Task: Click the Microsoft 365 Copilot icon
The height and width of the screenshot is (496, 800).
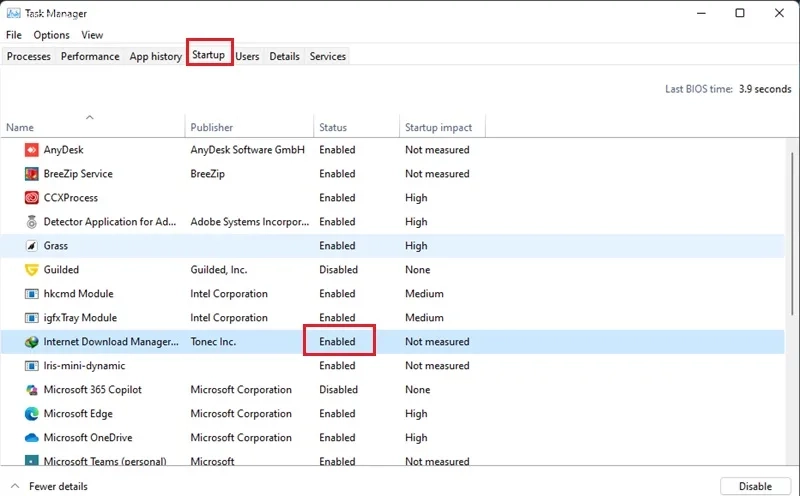Action: 32,390
